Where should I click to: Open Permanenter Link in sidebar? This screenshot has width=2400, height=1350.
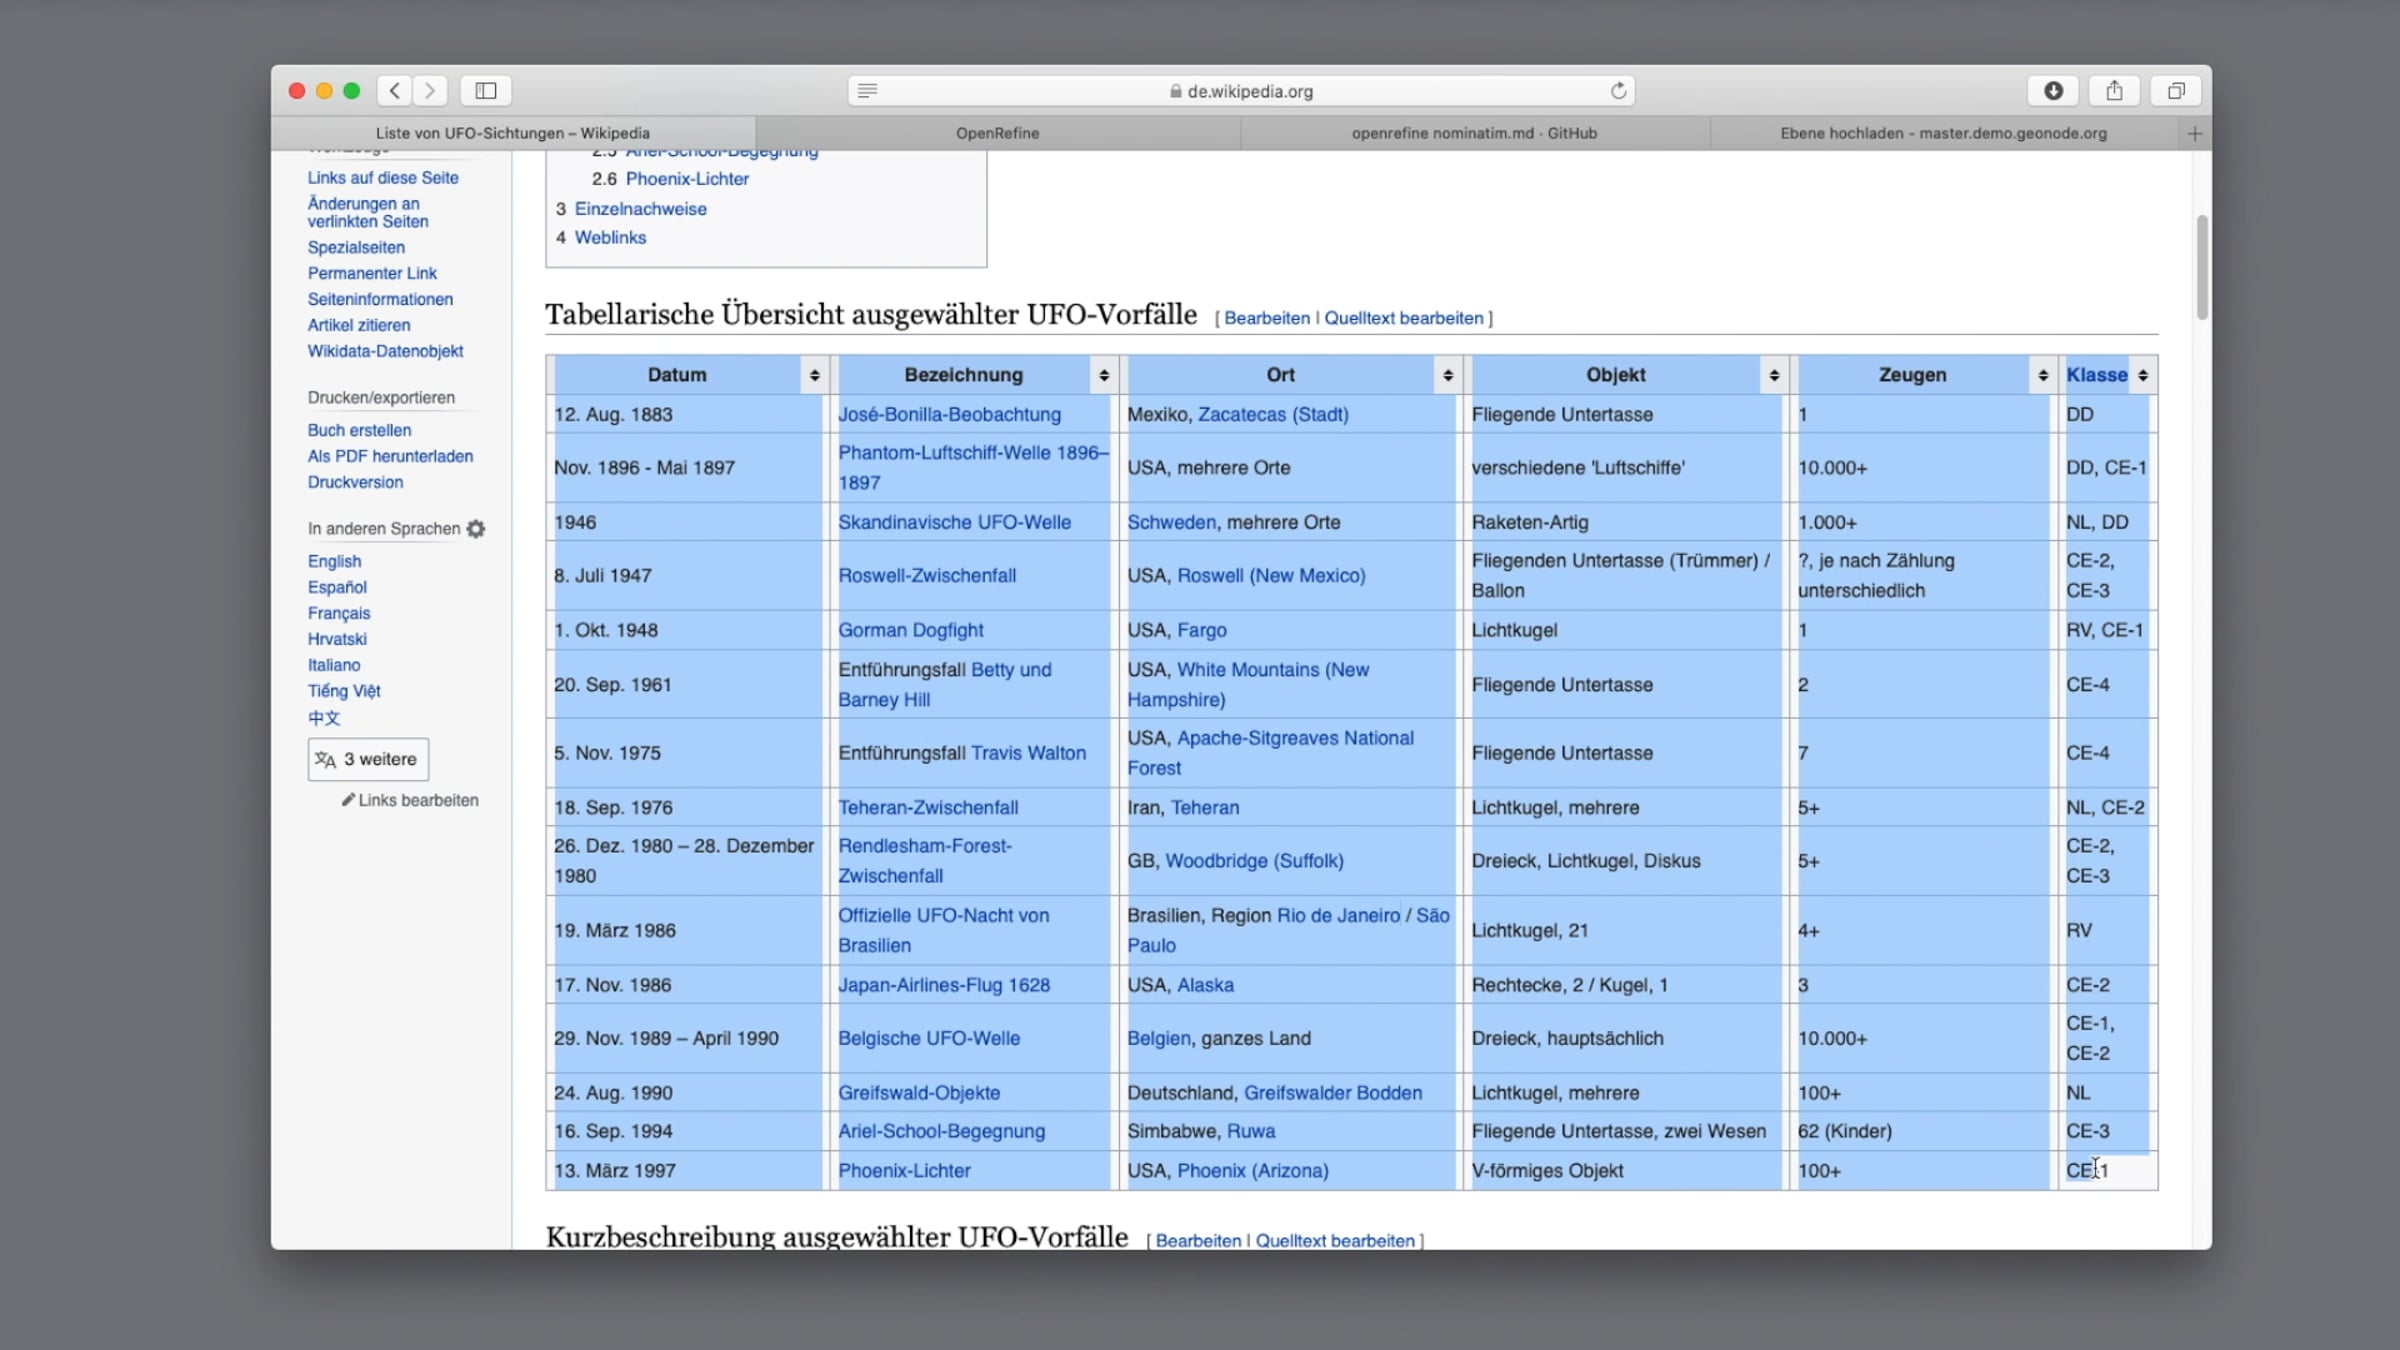pyautogui.click(x=372, y=273)
